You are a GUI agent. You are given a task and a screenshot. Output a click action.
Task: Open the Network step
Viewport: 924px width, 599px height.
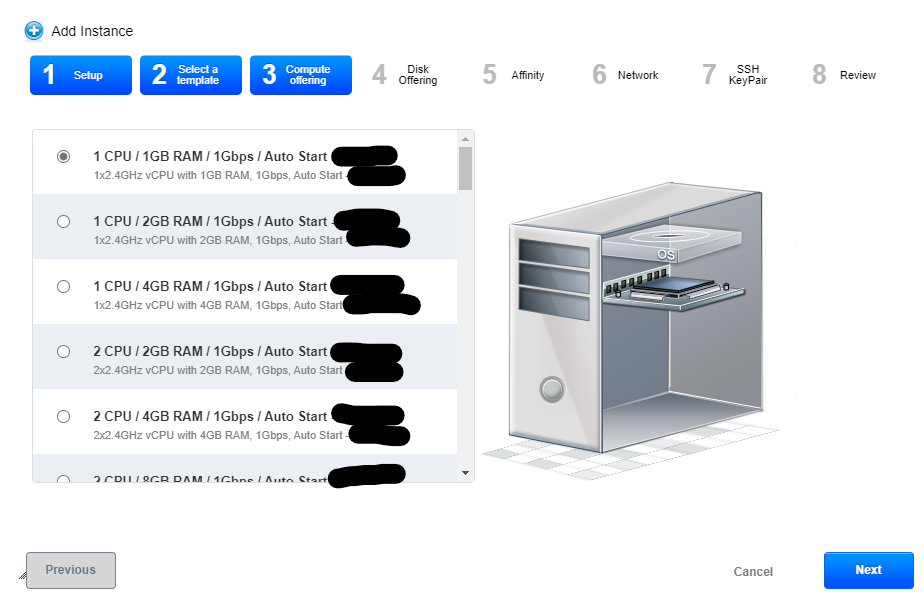point(624,75)
